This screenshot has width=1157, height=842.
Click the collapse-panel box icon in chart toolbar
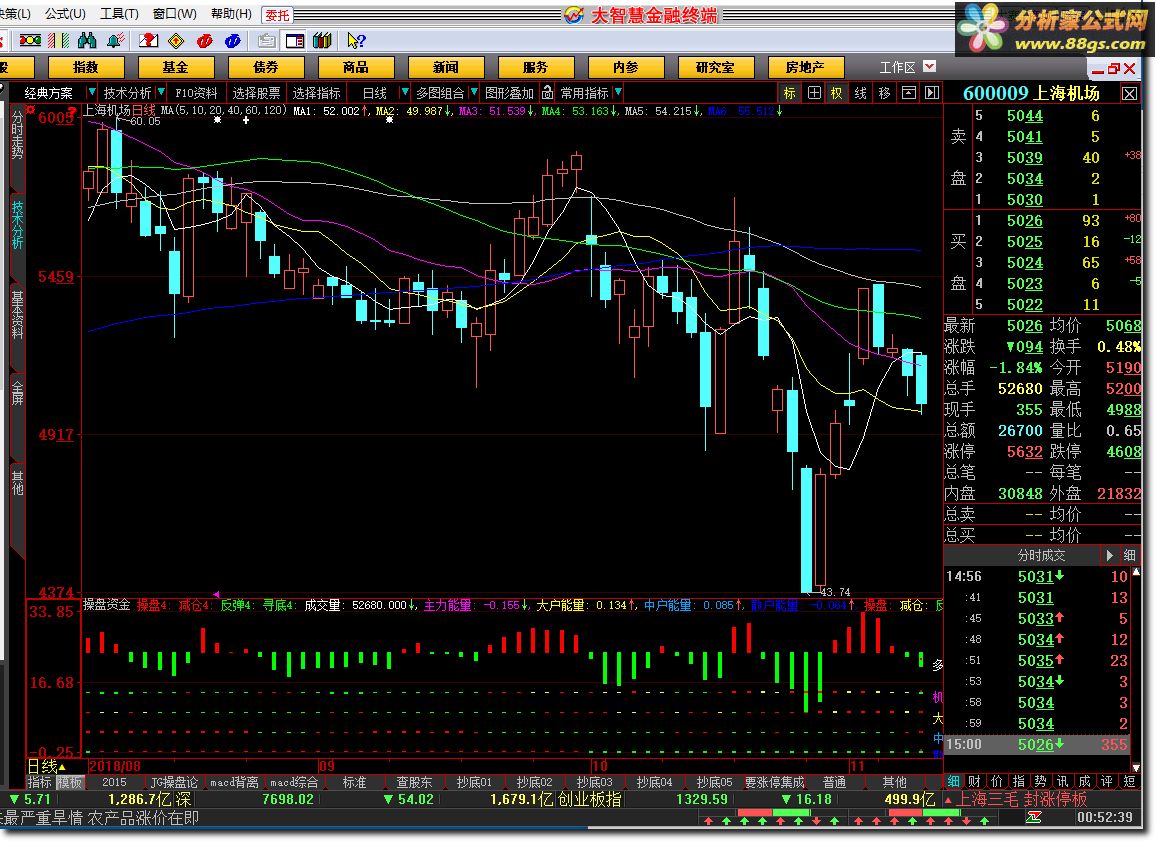909,92
